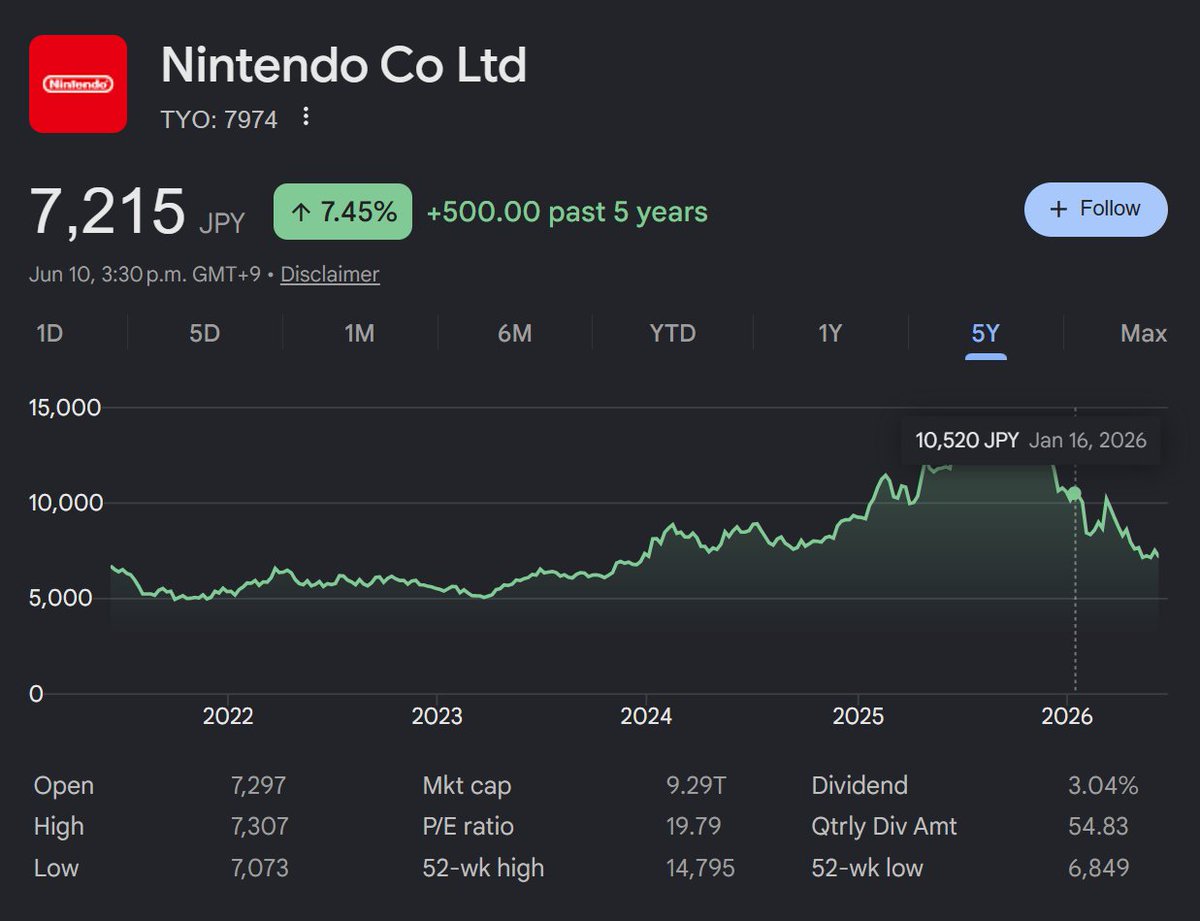
Task: Click the plus icon in Follow button
Action: tap(1059, 209)
